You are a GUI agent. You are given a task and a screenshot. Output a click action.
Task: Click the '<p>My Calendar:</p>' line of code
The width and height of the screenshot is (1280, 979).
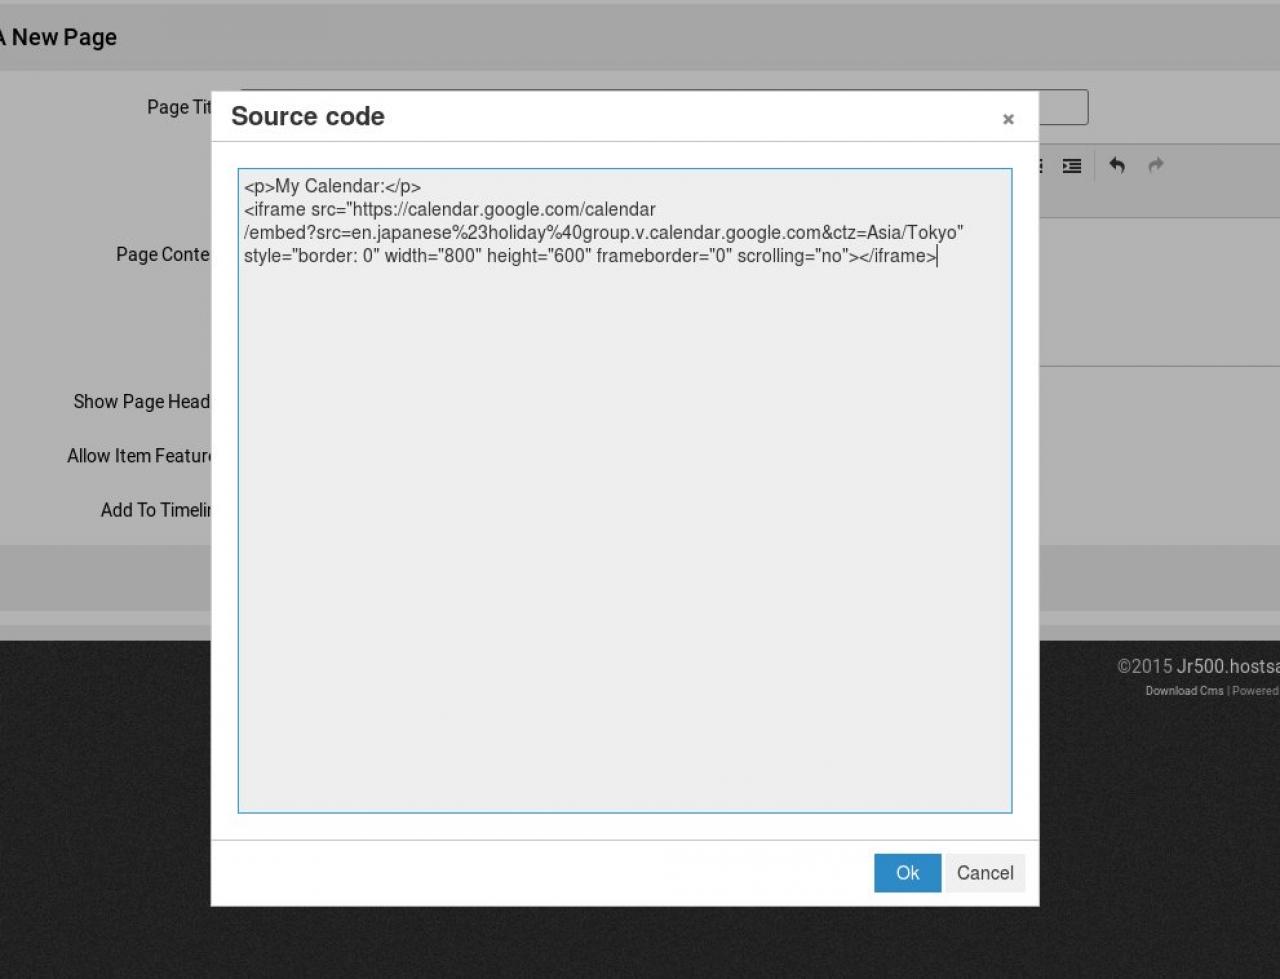click(332, 187)
